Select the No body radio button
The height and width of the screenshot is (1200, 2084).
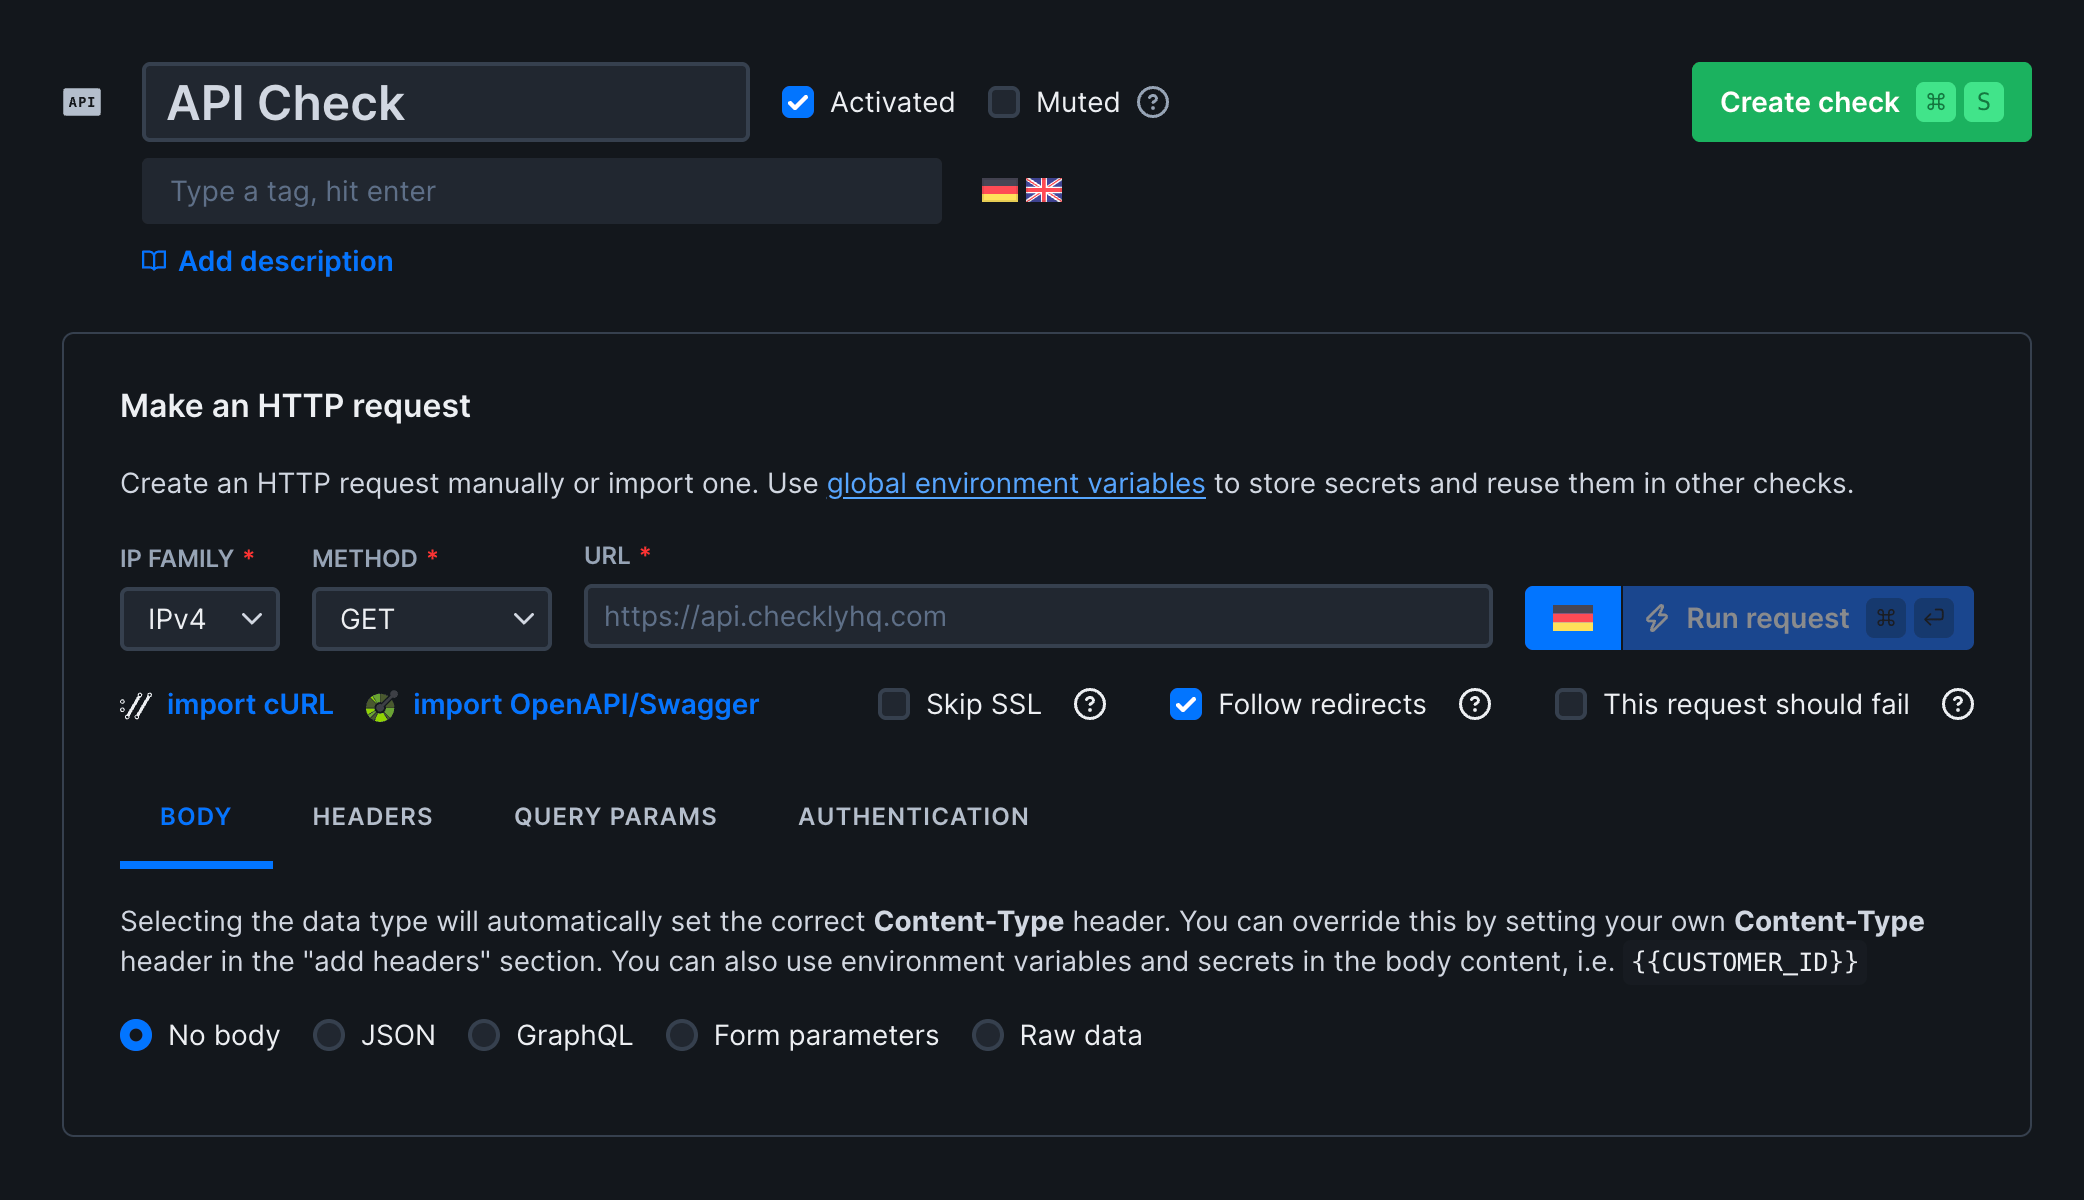(136, 1035)
